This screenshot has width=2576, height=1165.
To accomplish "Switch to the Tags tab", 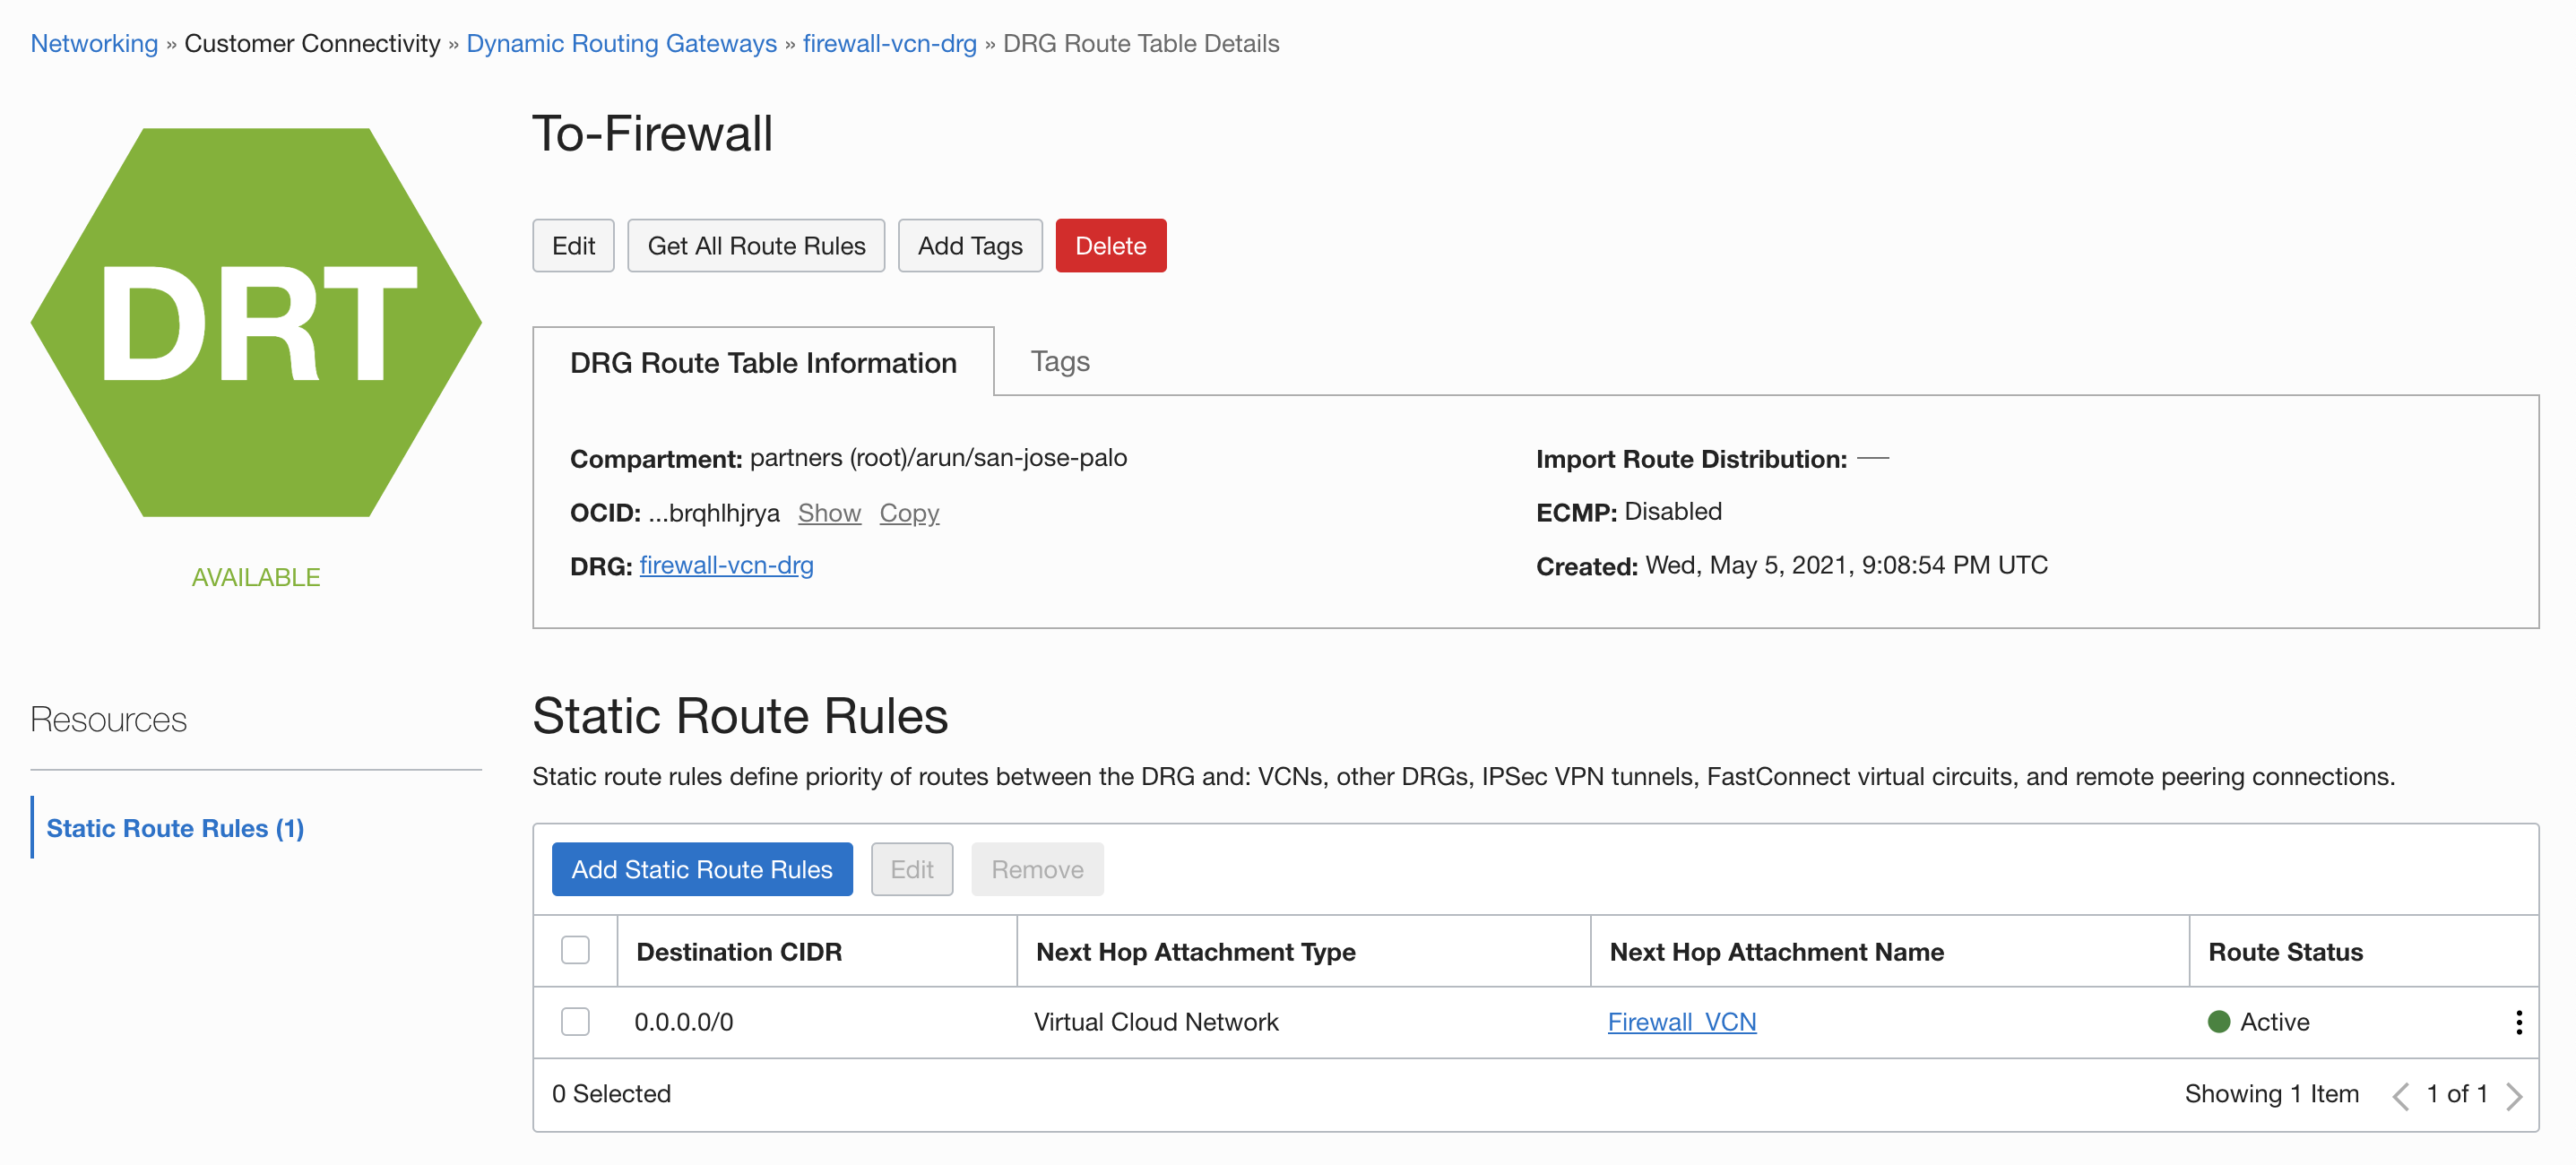I will [1059, 361].
